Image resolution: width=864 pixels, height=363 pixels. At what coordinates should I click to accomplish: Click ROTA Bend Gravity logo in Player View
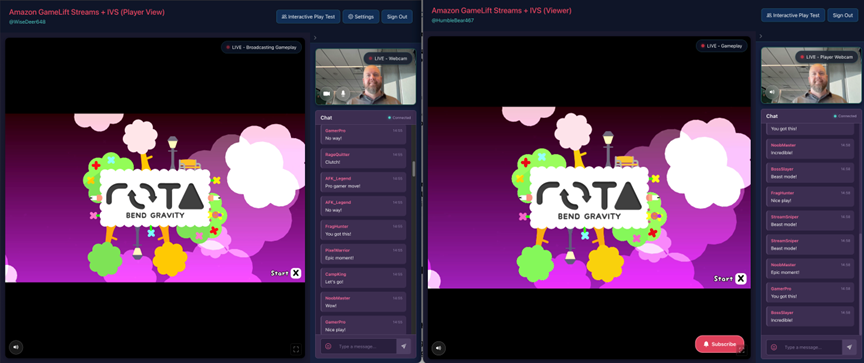point(156,198)
